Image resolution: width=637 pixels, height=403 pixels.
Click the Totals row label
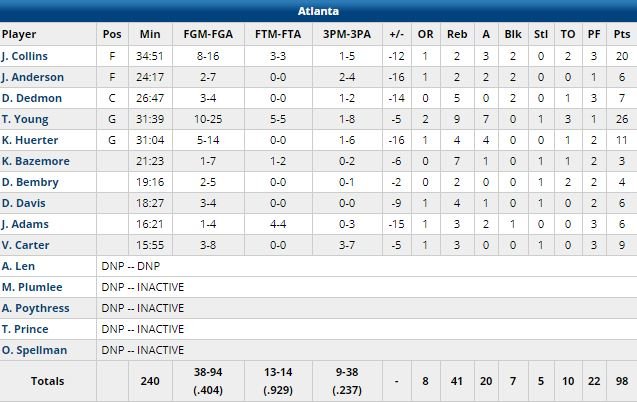[x=47, y=381]
